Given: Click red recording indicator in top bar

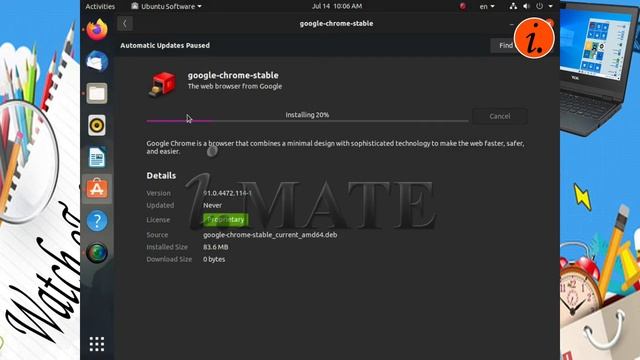Looking at the screenshot, I should (x=463, y=6).
